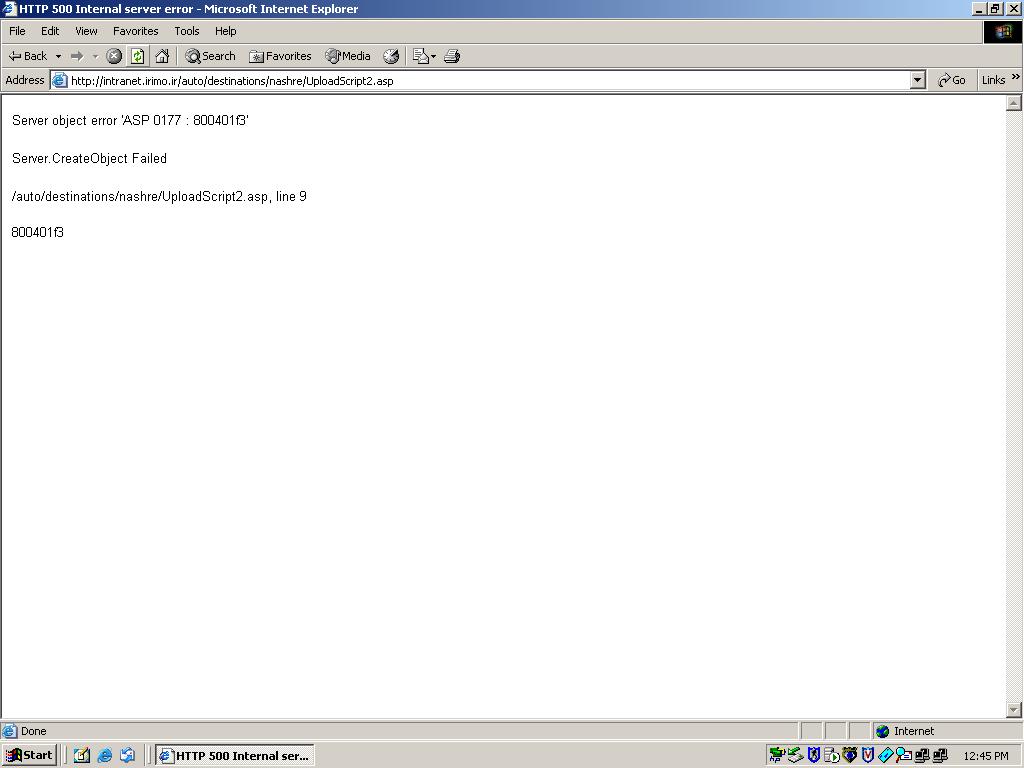Open the Help menu
The height and width of the screenshot is (768, 1024).
pos(225,31)
